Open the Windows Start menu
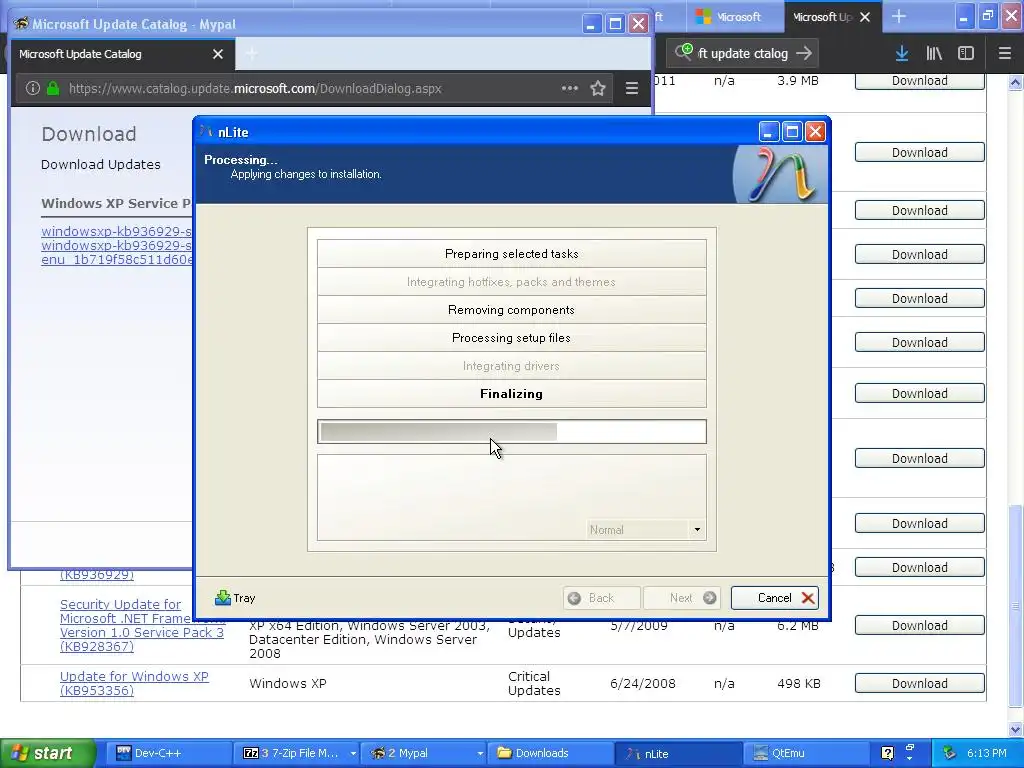Viewport: 1024px width, 768px height. (x=47, y=753)
